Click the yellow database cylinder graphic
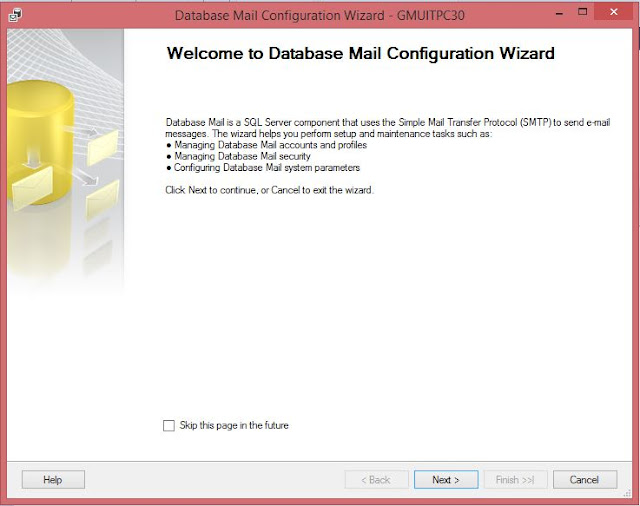The width and height of the screenshot is (640, 506). pyautogui.click(x=40, y=141)
